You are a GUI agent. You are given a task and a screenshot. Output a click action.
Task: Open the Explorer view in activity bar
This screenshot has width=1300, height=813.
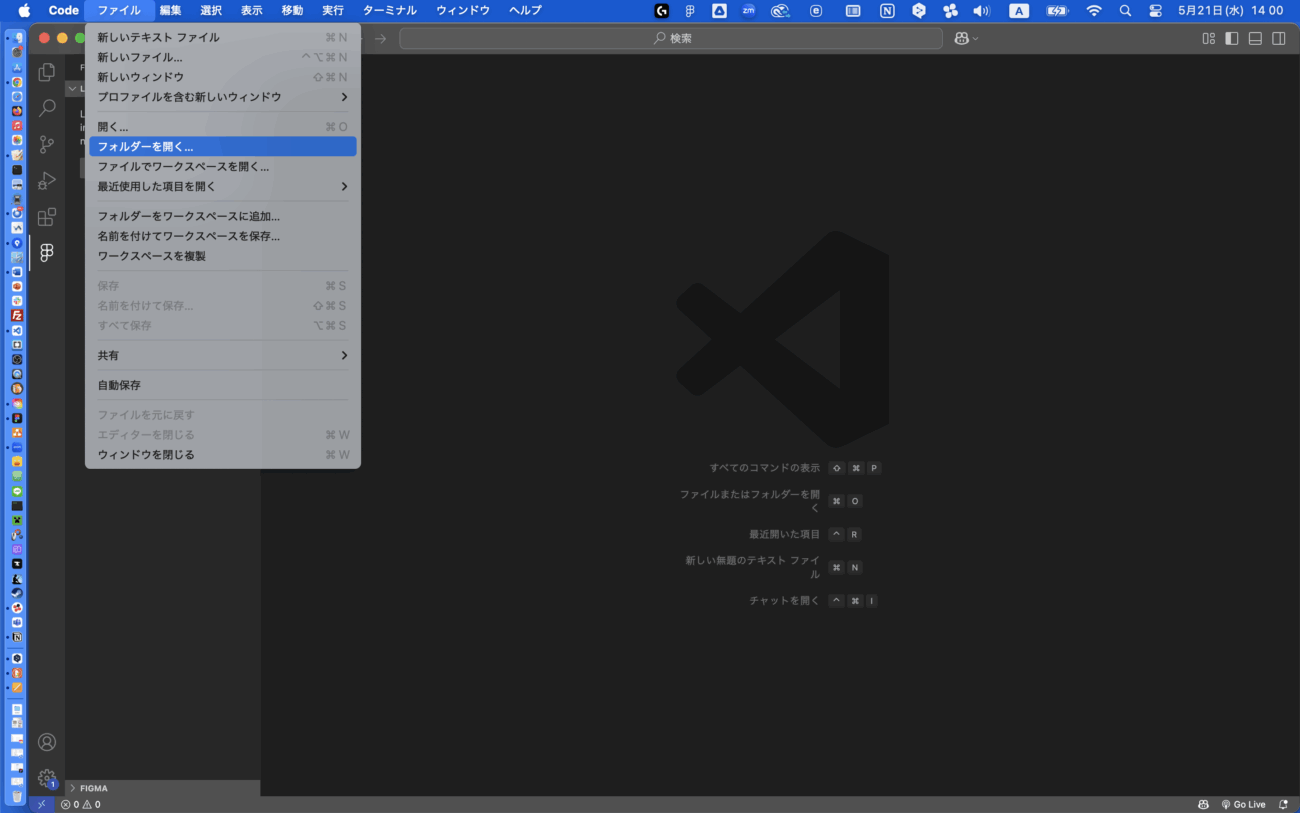(46, 72)
